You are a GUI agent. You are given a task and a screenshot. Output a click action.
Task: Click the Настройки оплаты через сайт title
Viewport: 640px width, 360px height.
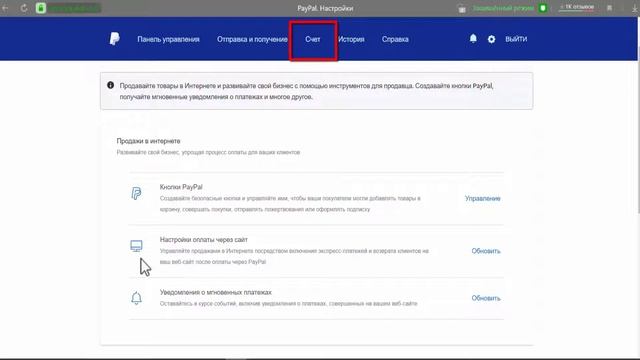pos(204,240)
